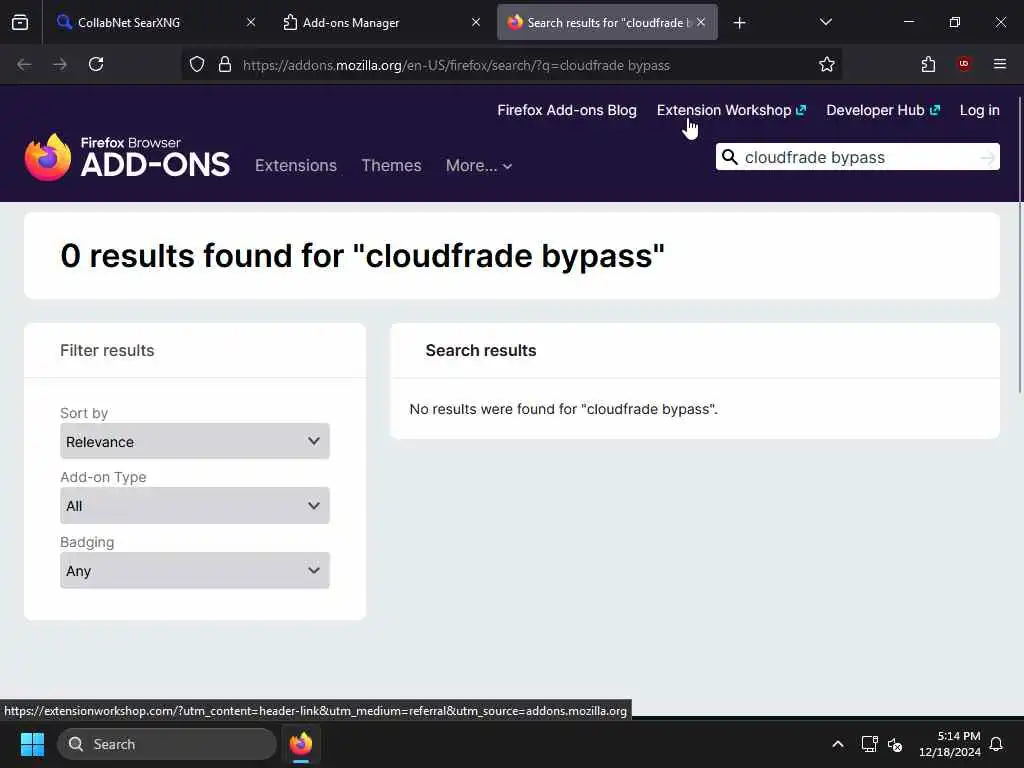1024x768 pixels.
Task: Go forward with the browser forward arrow
Action: [x=60, y=64]
